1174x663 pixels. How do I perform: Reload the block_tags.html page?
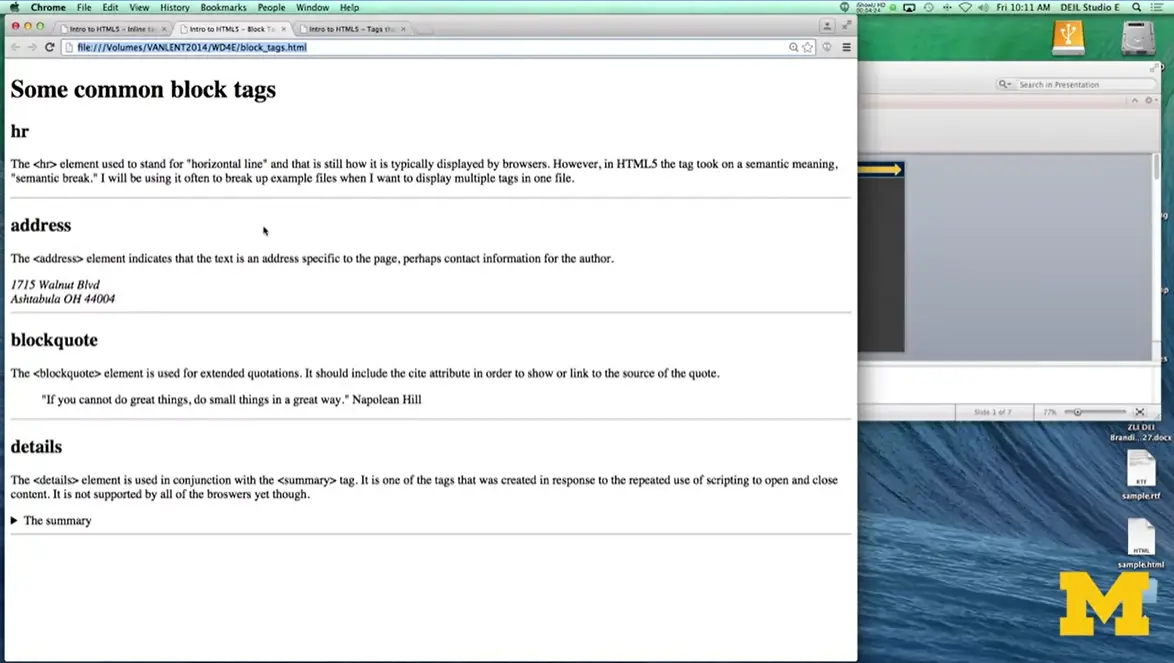(x=50, y=46)
